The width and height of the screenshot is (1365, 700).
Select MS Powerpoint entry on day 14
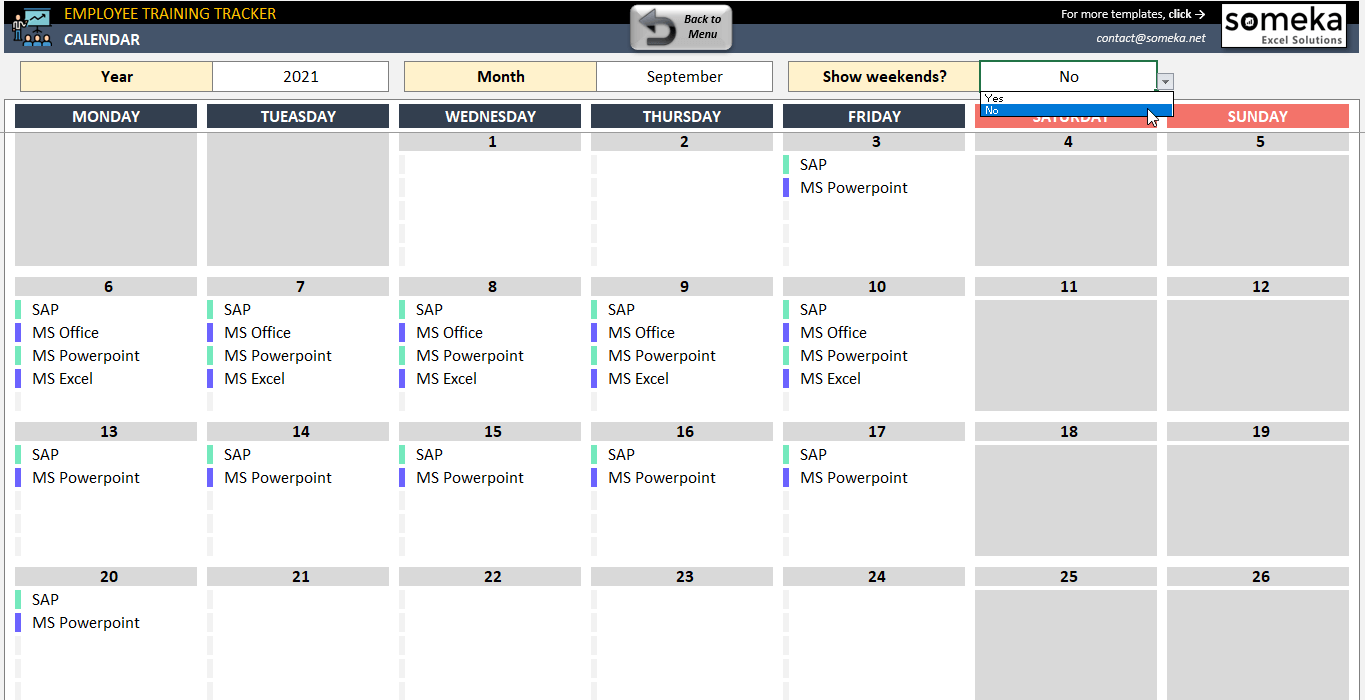click(278, 478)
